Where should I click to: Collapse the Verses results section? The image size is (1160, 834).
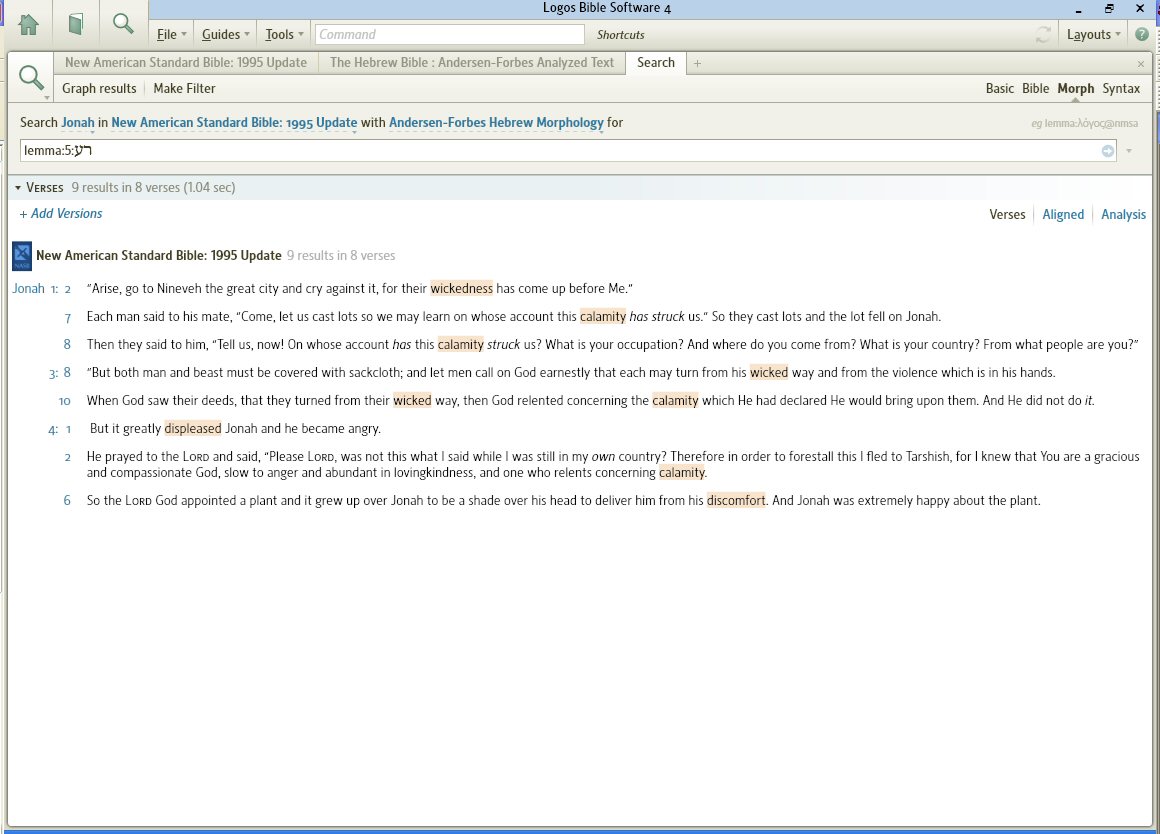[18, 188]
